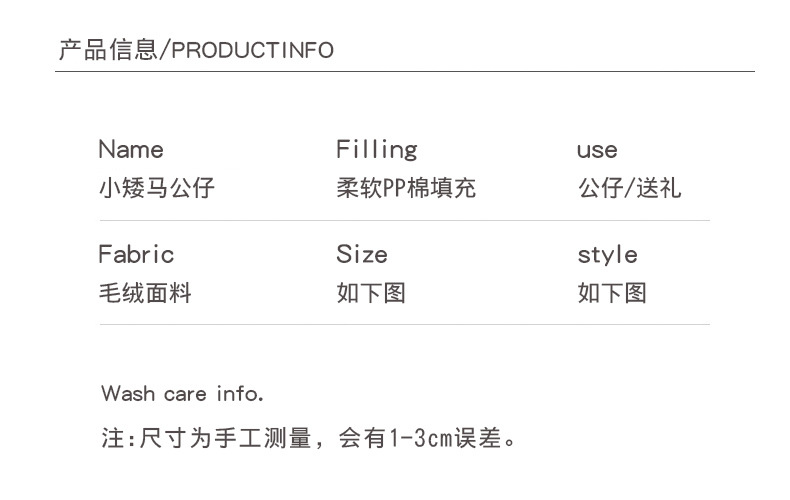Click the Size label

(x=361, y=254)
